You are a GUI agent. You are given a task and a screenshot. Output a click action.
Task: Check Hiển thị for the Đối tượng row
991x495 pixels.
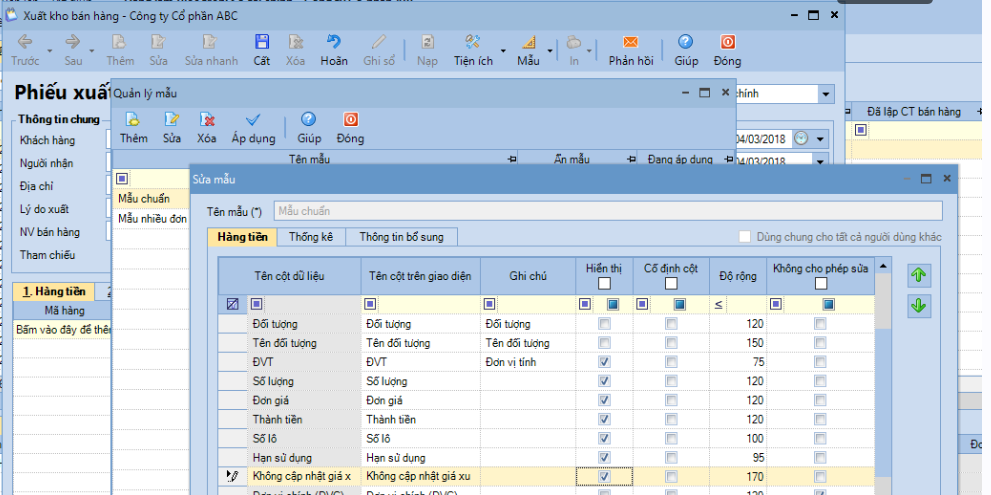point(604,324)
